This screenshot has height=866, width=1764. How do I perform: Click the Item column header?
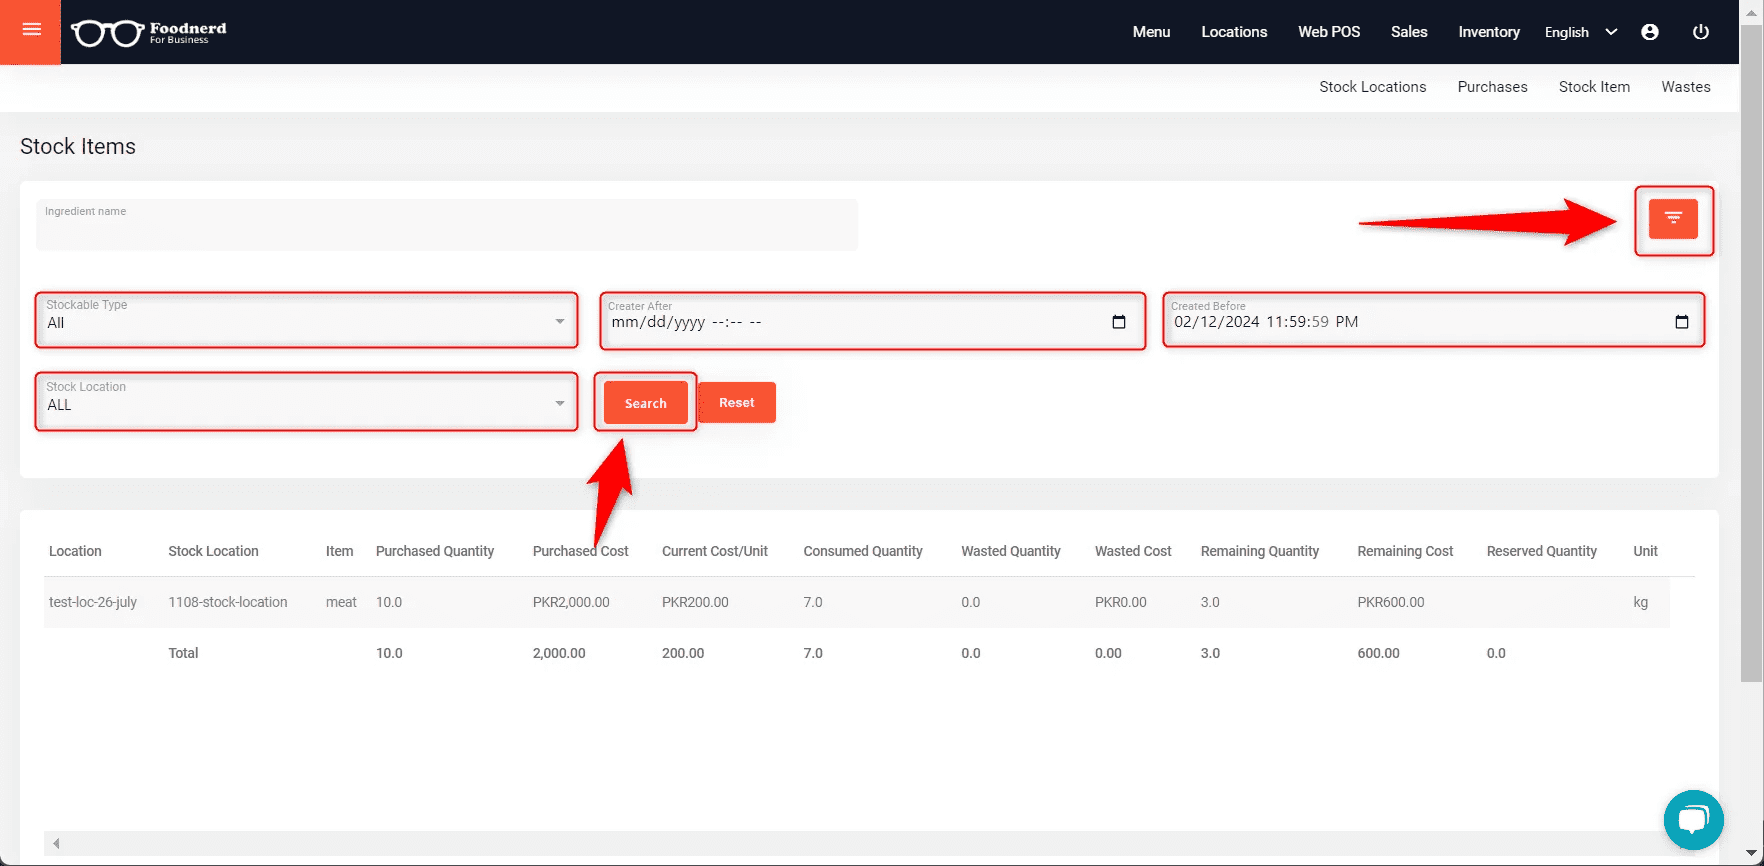coord(339,551)
